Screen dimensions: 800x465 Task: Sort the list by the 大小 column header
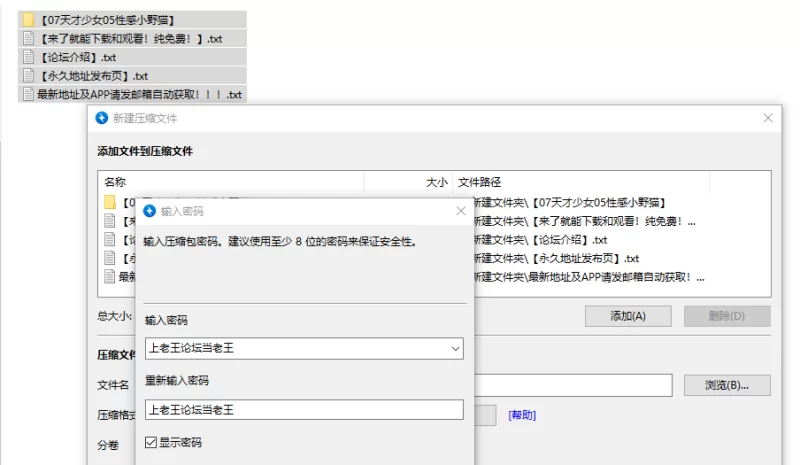click(x=437, y=182)
